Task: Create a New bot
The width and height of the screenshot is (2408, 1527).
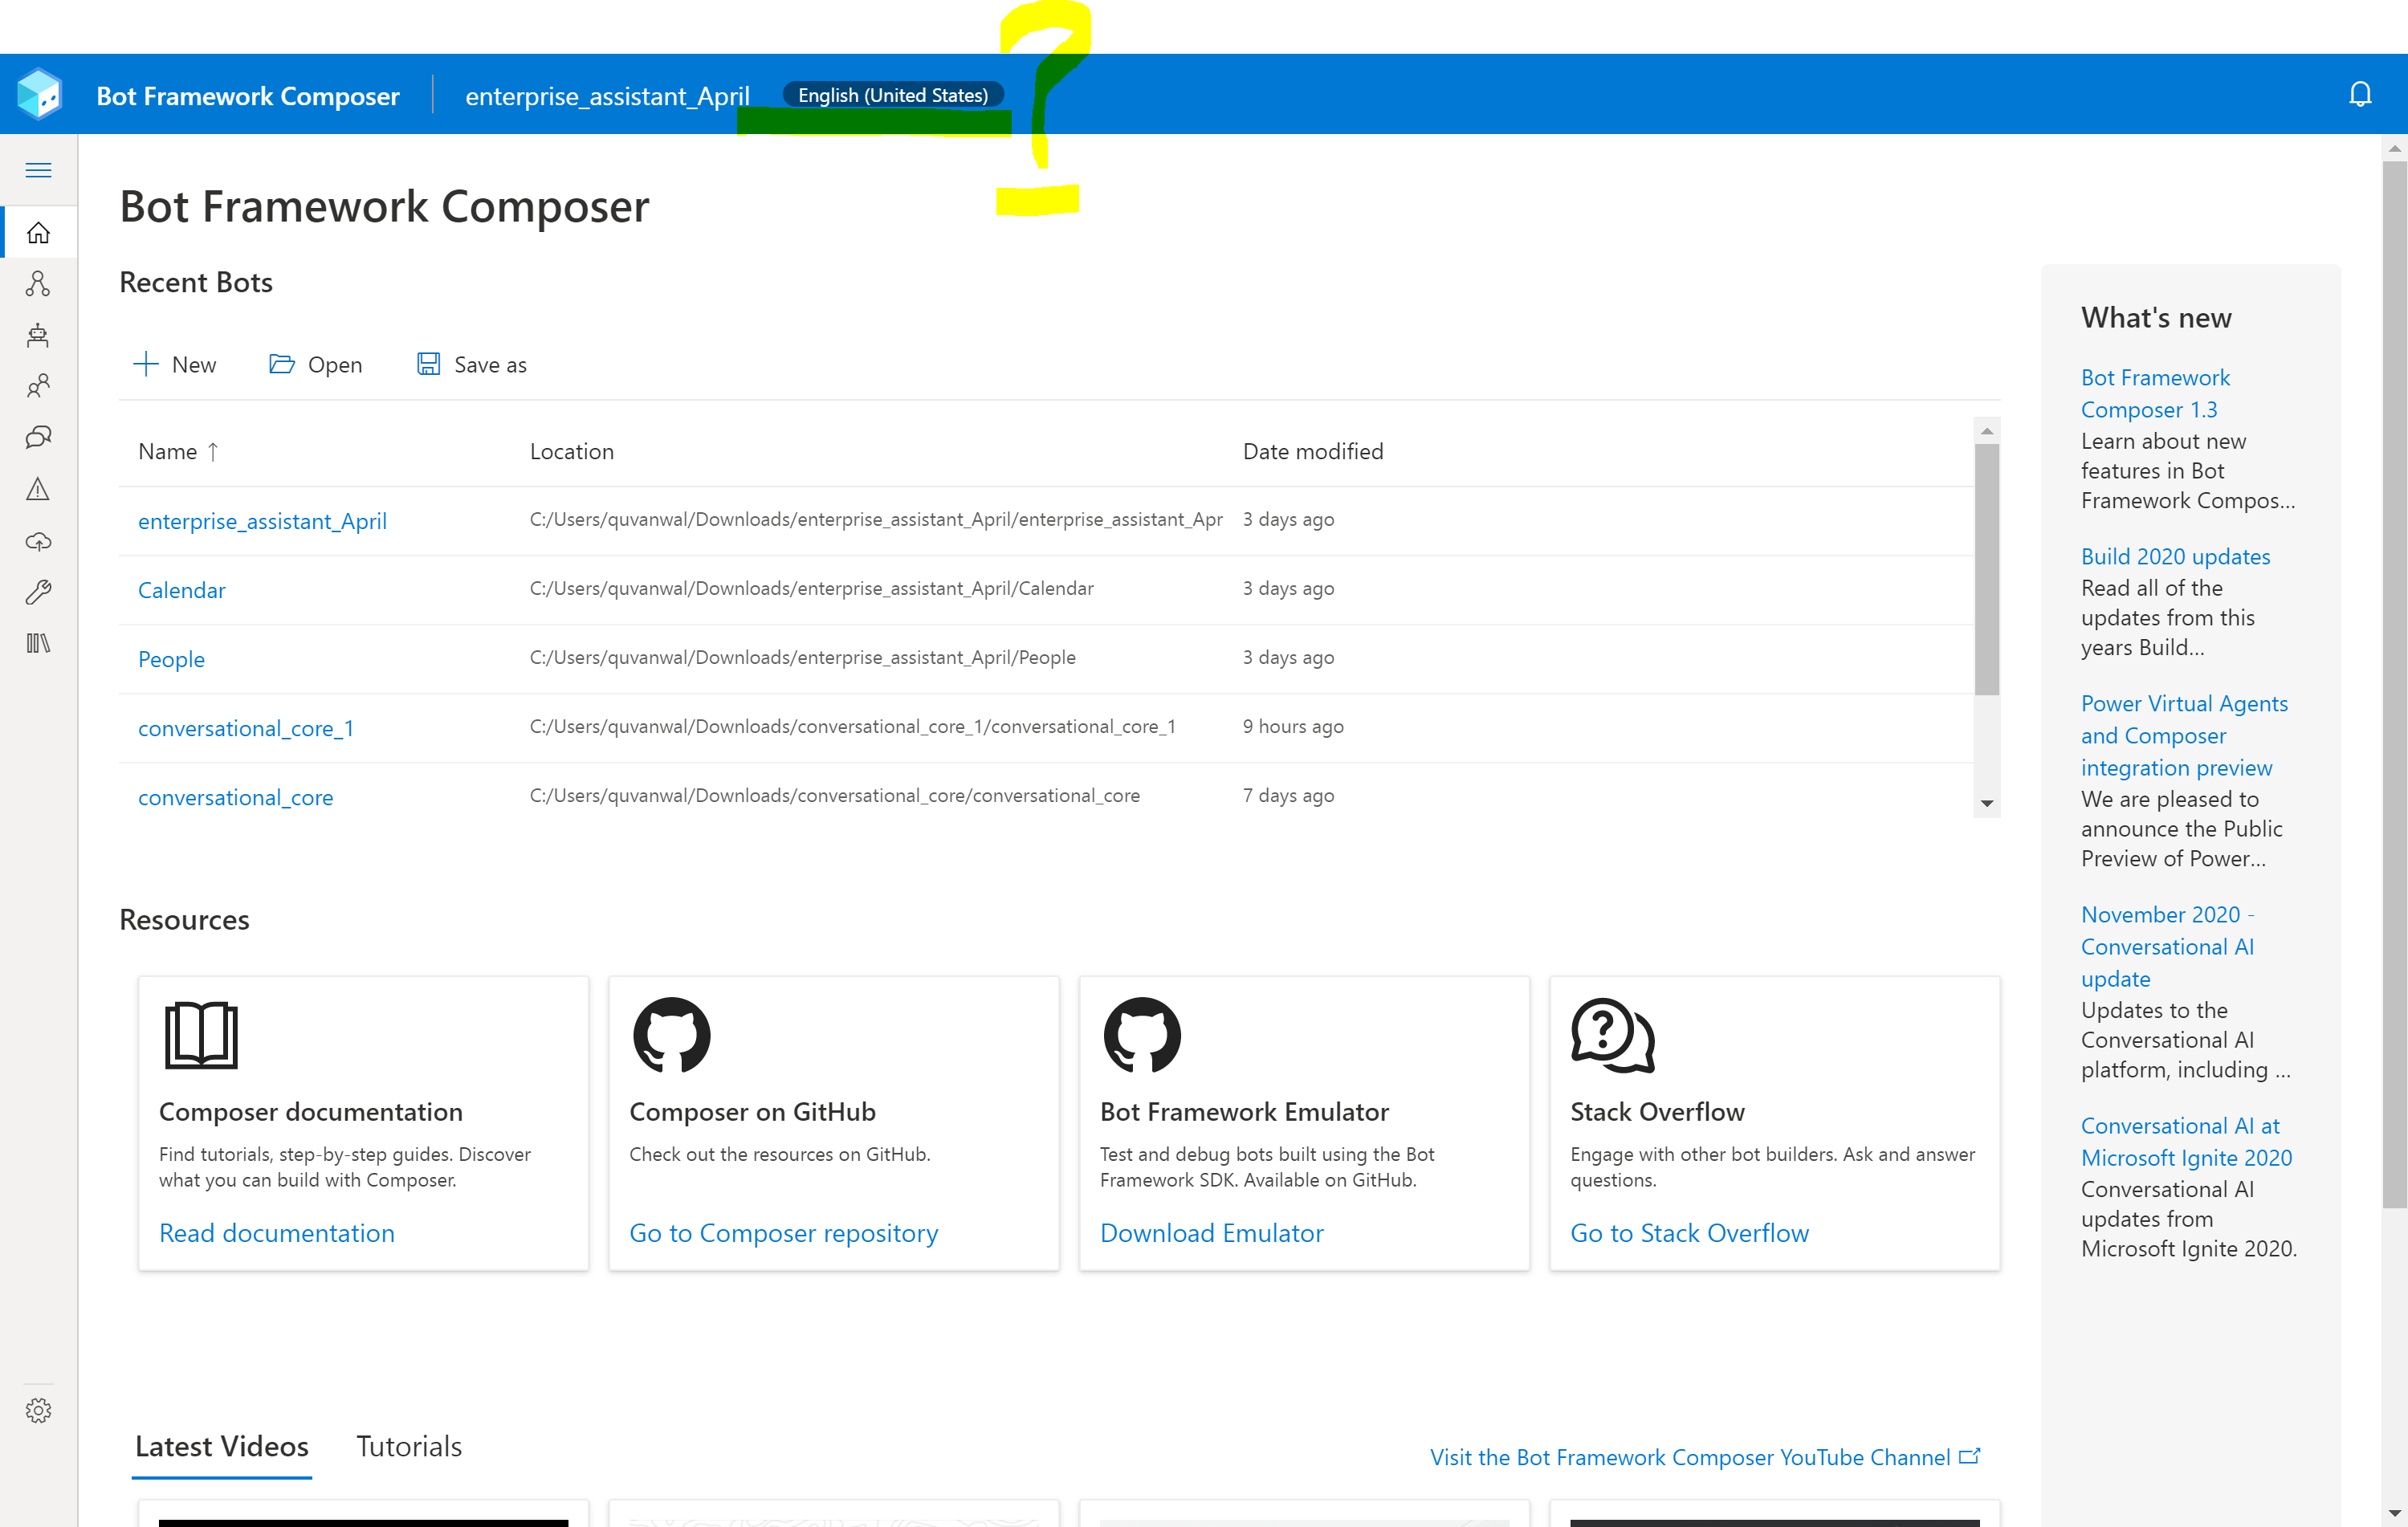Action: tap(174, 365)
